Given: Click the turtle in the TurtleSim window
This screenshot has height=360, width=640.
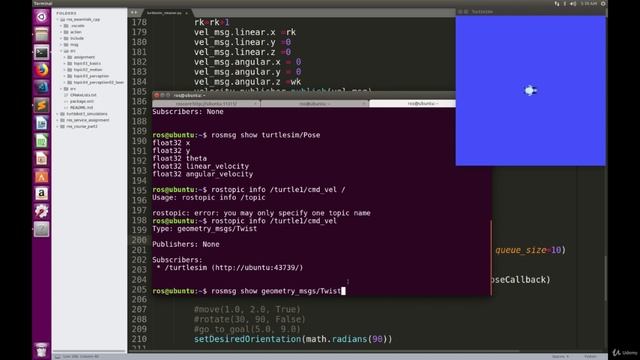Looking at the screenshot, I should 530,91.
